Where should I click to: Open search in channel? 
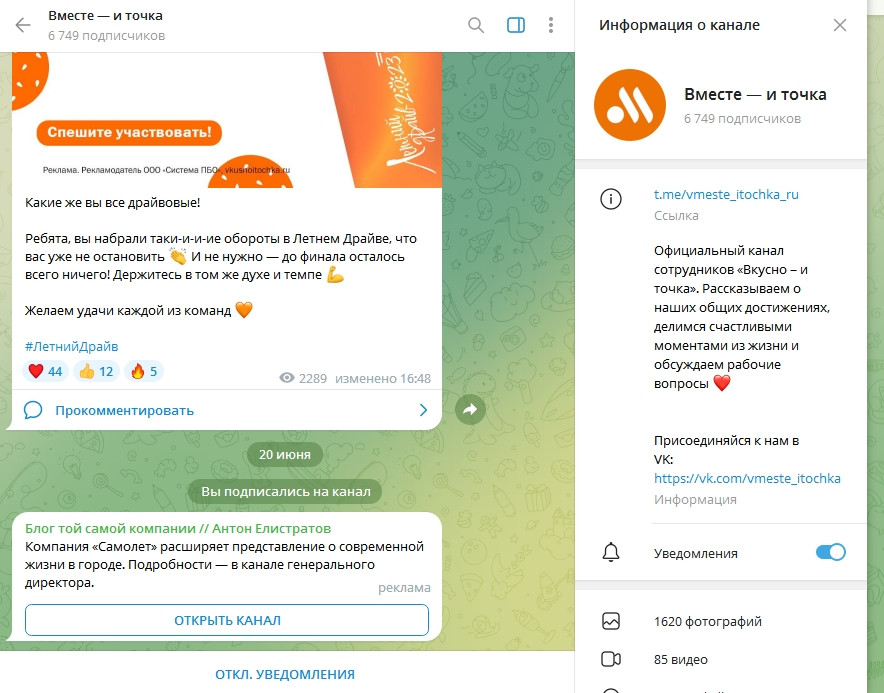pyautogui.click(x=476, y=25)
